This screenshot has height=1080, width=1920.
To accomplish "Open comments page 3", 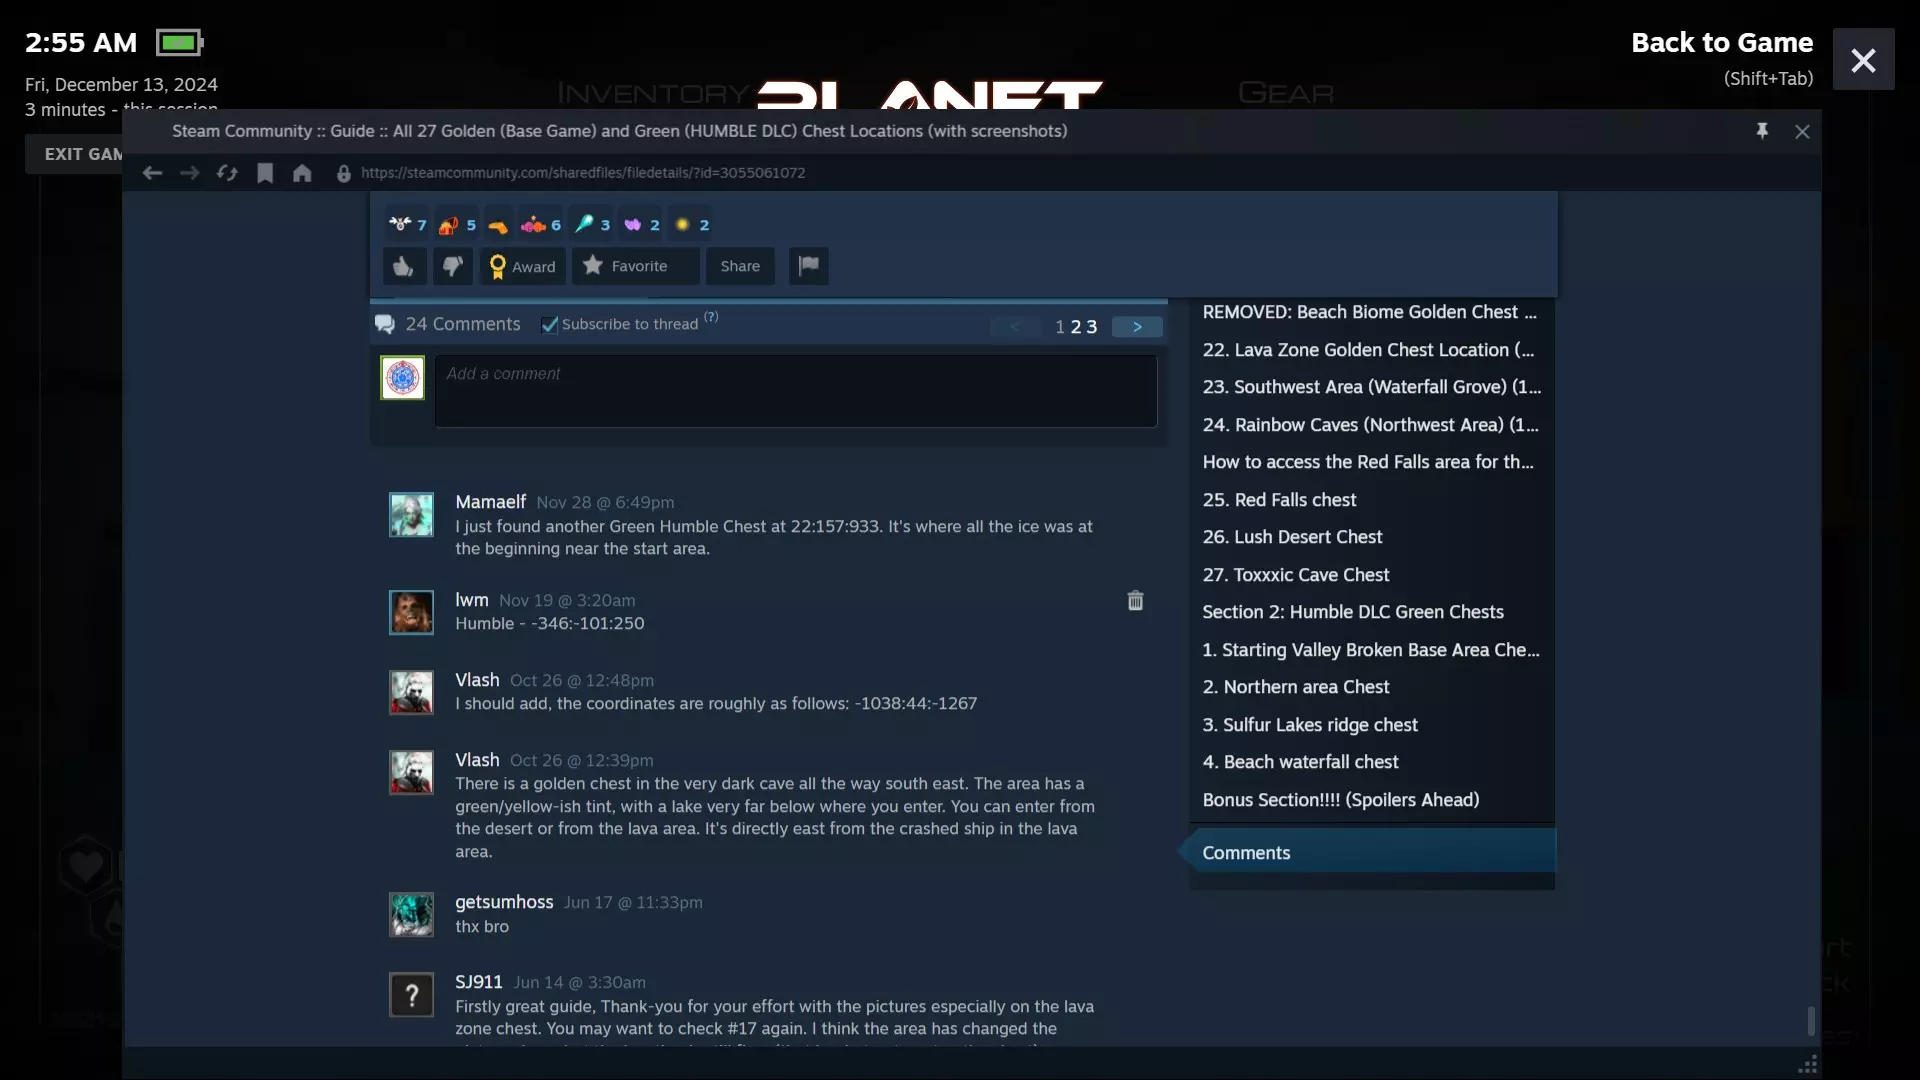I will 1092,327.
